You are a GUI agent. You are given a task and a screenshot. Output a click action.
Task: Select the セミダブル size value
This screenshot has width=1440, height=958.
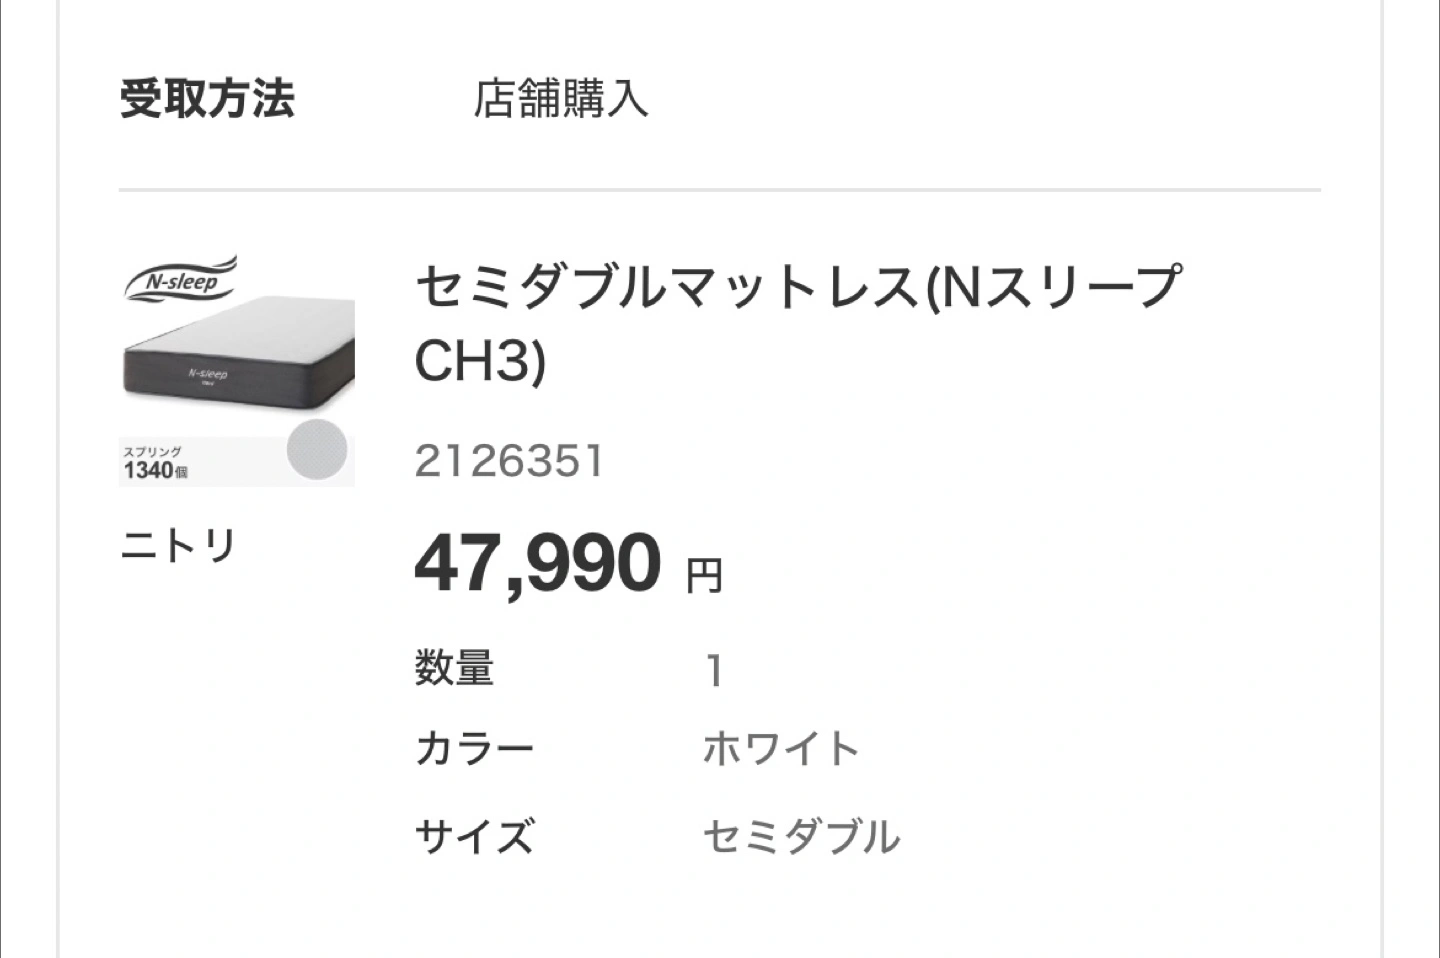(x=801, y=836)
